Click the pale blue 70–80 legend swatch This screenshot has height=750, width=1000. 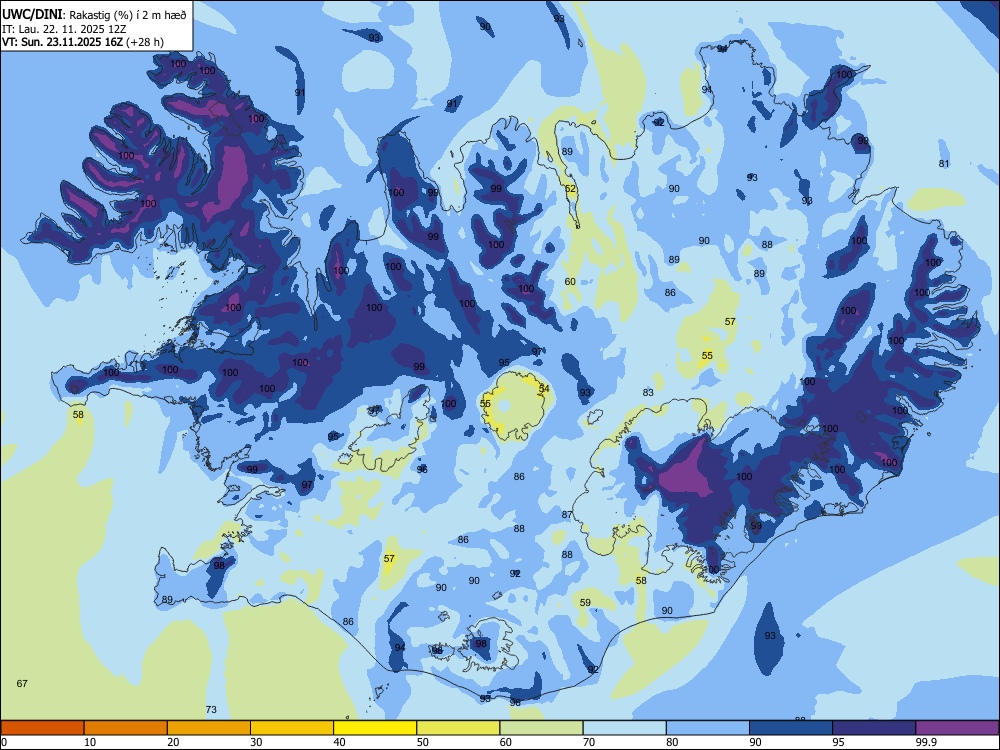[624, 728]
